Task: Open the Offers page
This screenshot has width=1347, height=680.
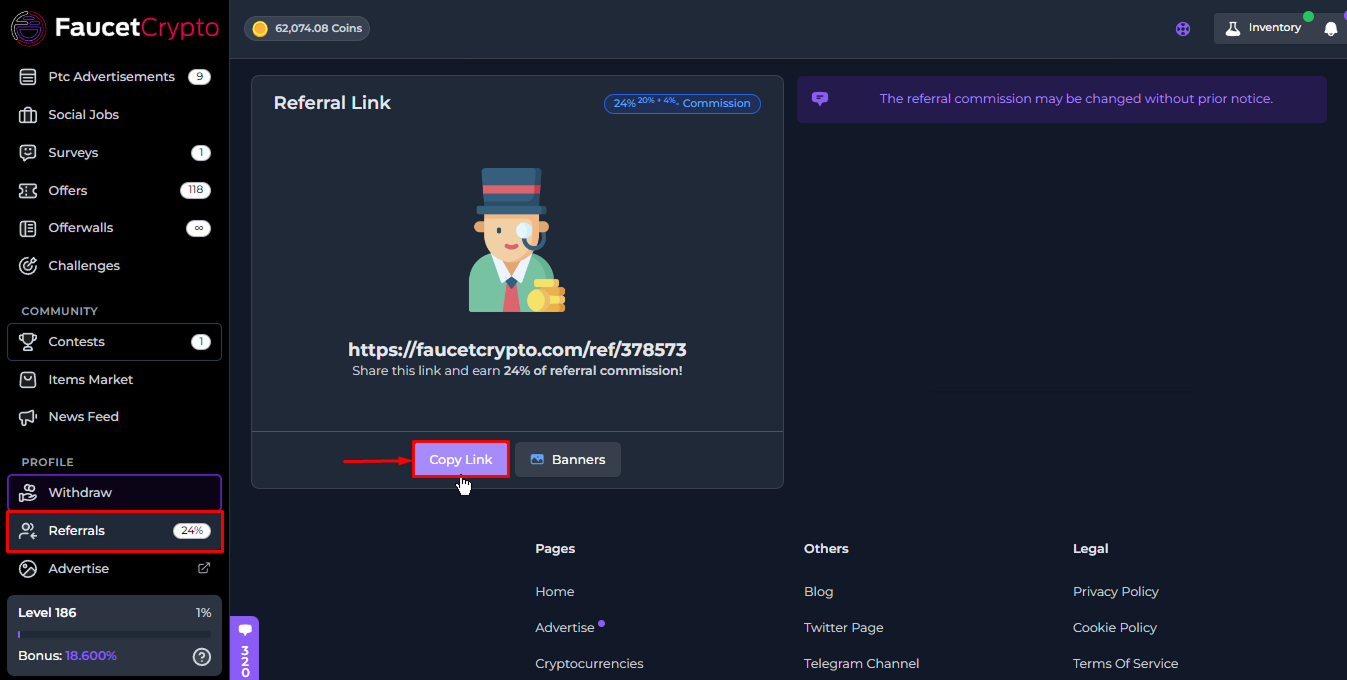Action: (x=114, y=190)
